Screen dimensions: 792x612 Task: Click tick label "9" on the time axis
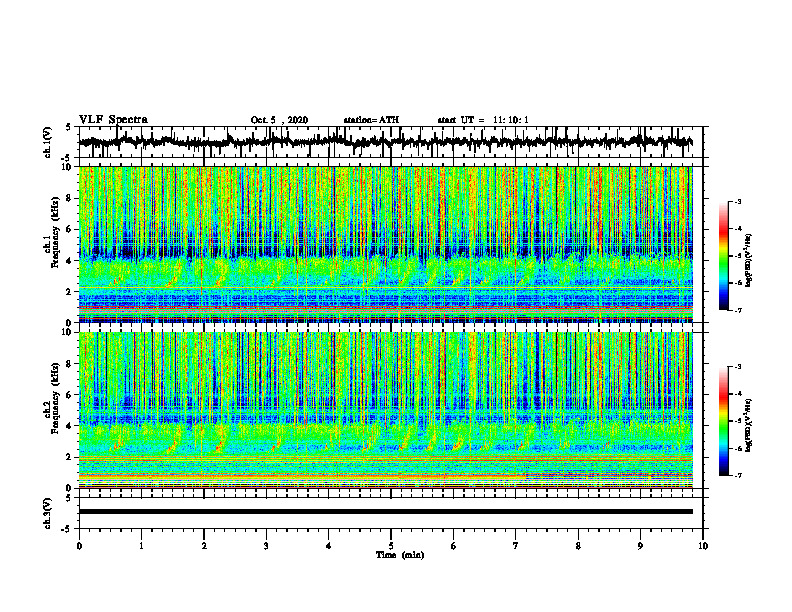(640, 546)
